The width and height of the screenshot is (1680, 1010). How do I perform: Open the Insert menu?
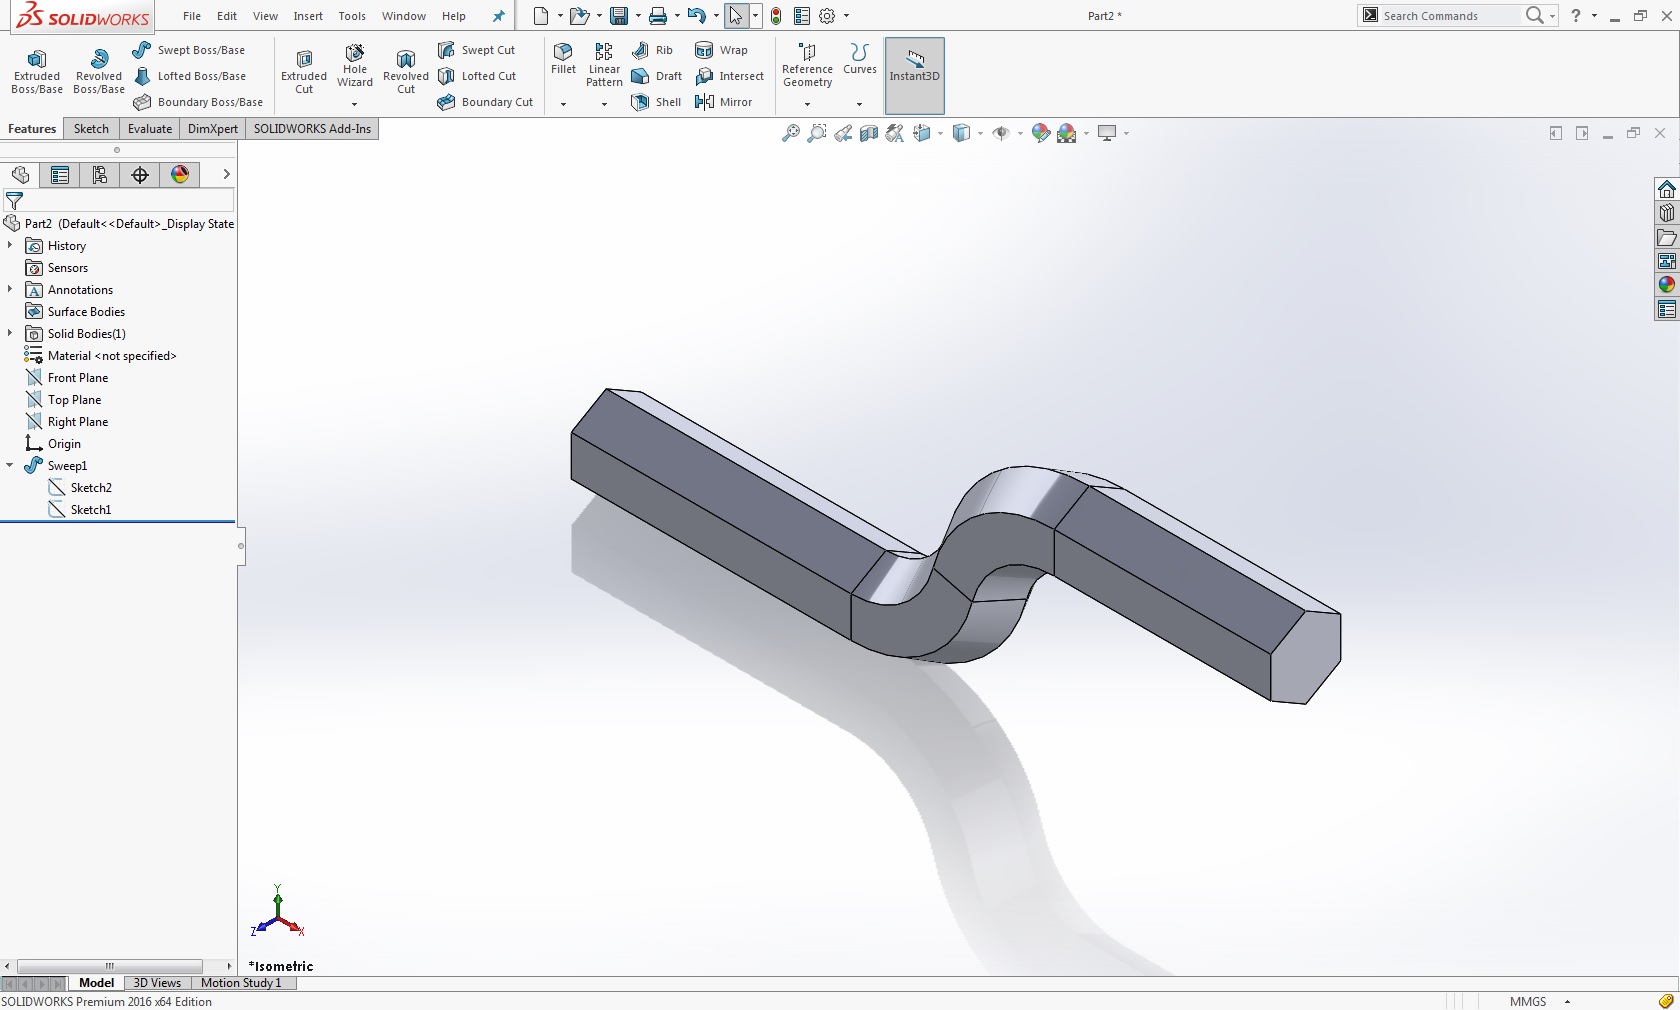point(307,16)
